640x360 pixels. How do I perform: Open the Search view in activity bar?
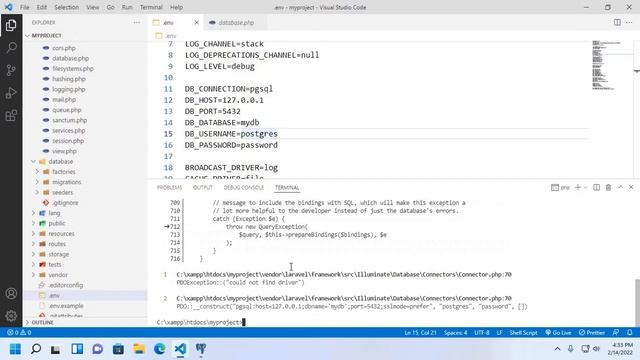click(11, 48)
